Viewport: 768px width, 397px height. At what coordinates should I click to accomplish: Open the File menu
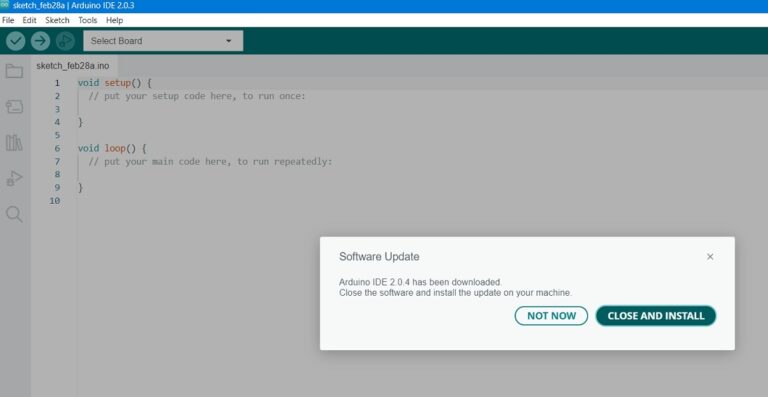pyautogui.click(x=8, y=20)
